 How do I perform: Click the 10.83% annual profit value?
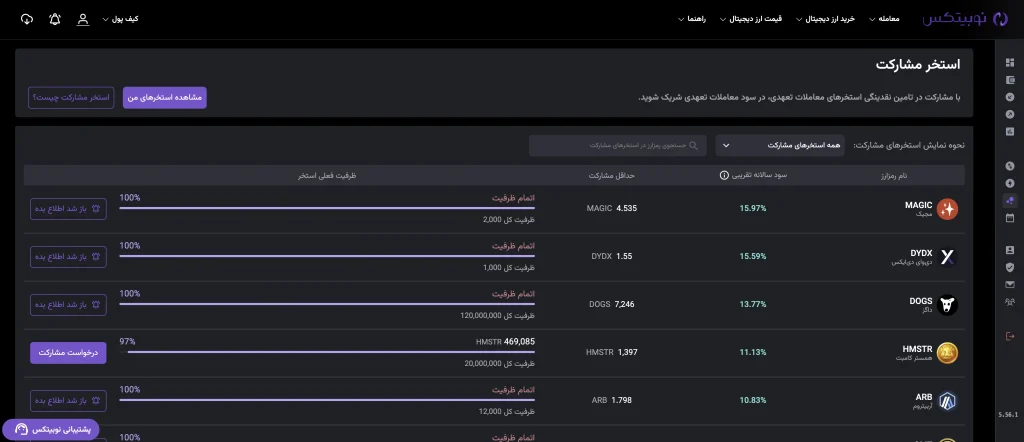(753, 400)
